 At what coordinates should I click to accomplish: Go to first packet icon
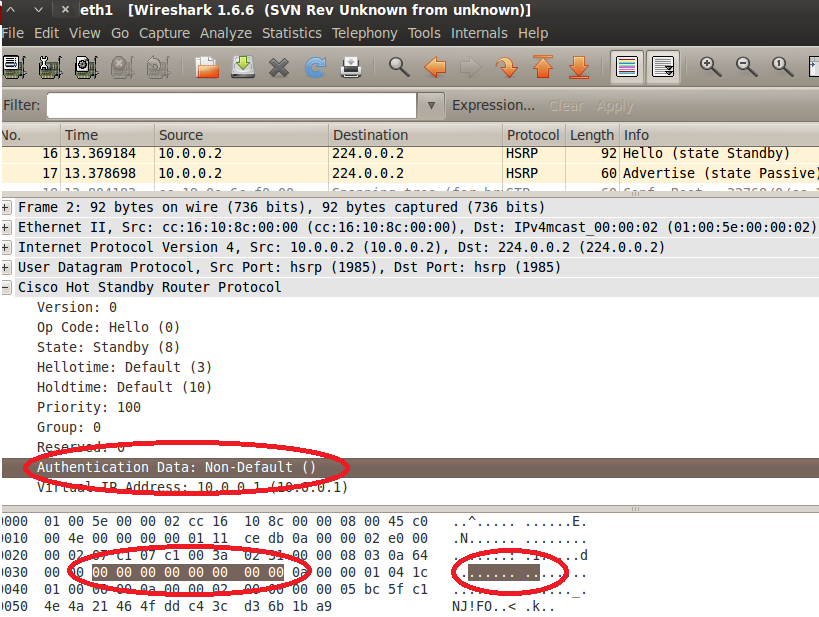(543, 67)
